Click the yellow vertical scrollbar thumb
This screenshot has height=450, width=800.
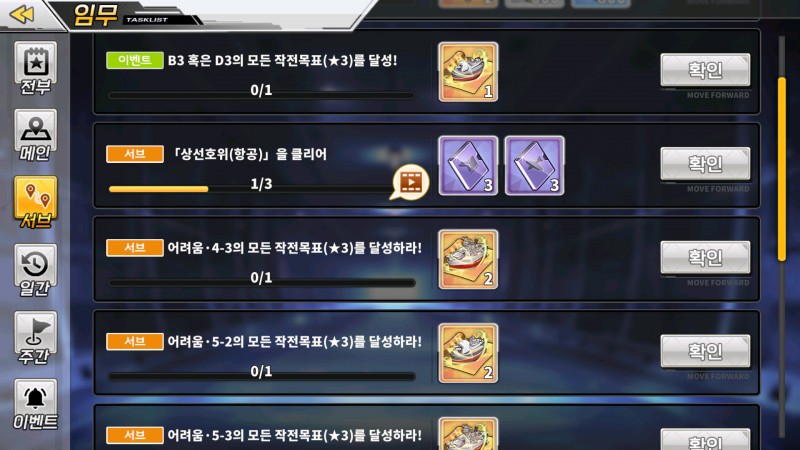[x=782, y=169]
